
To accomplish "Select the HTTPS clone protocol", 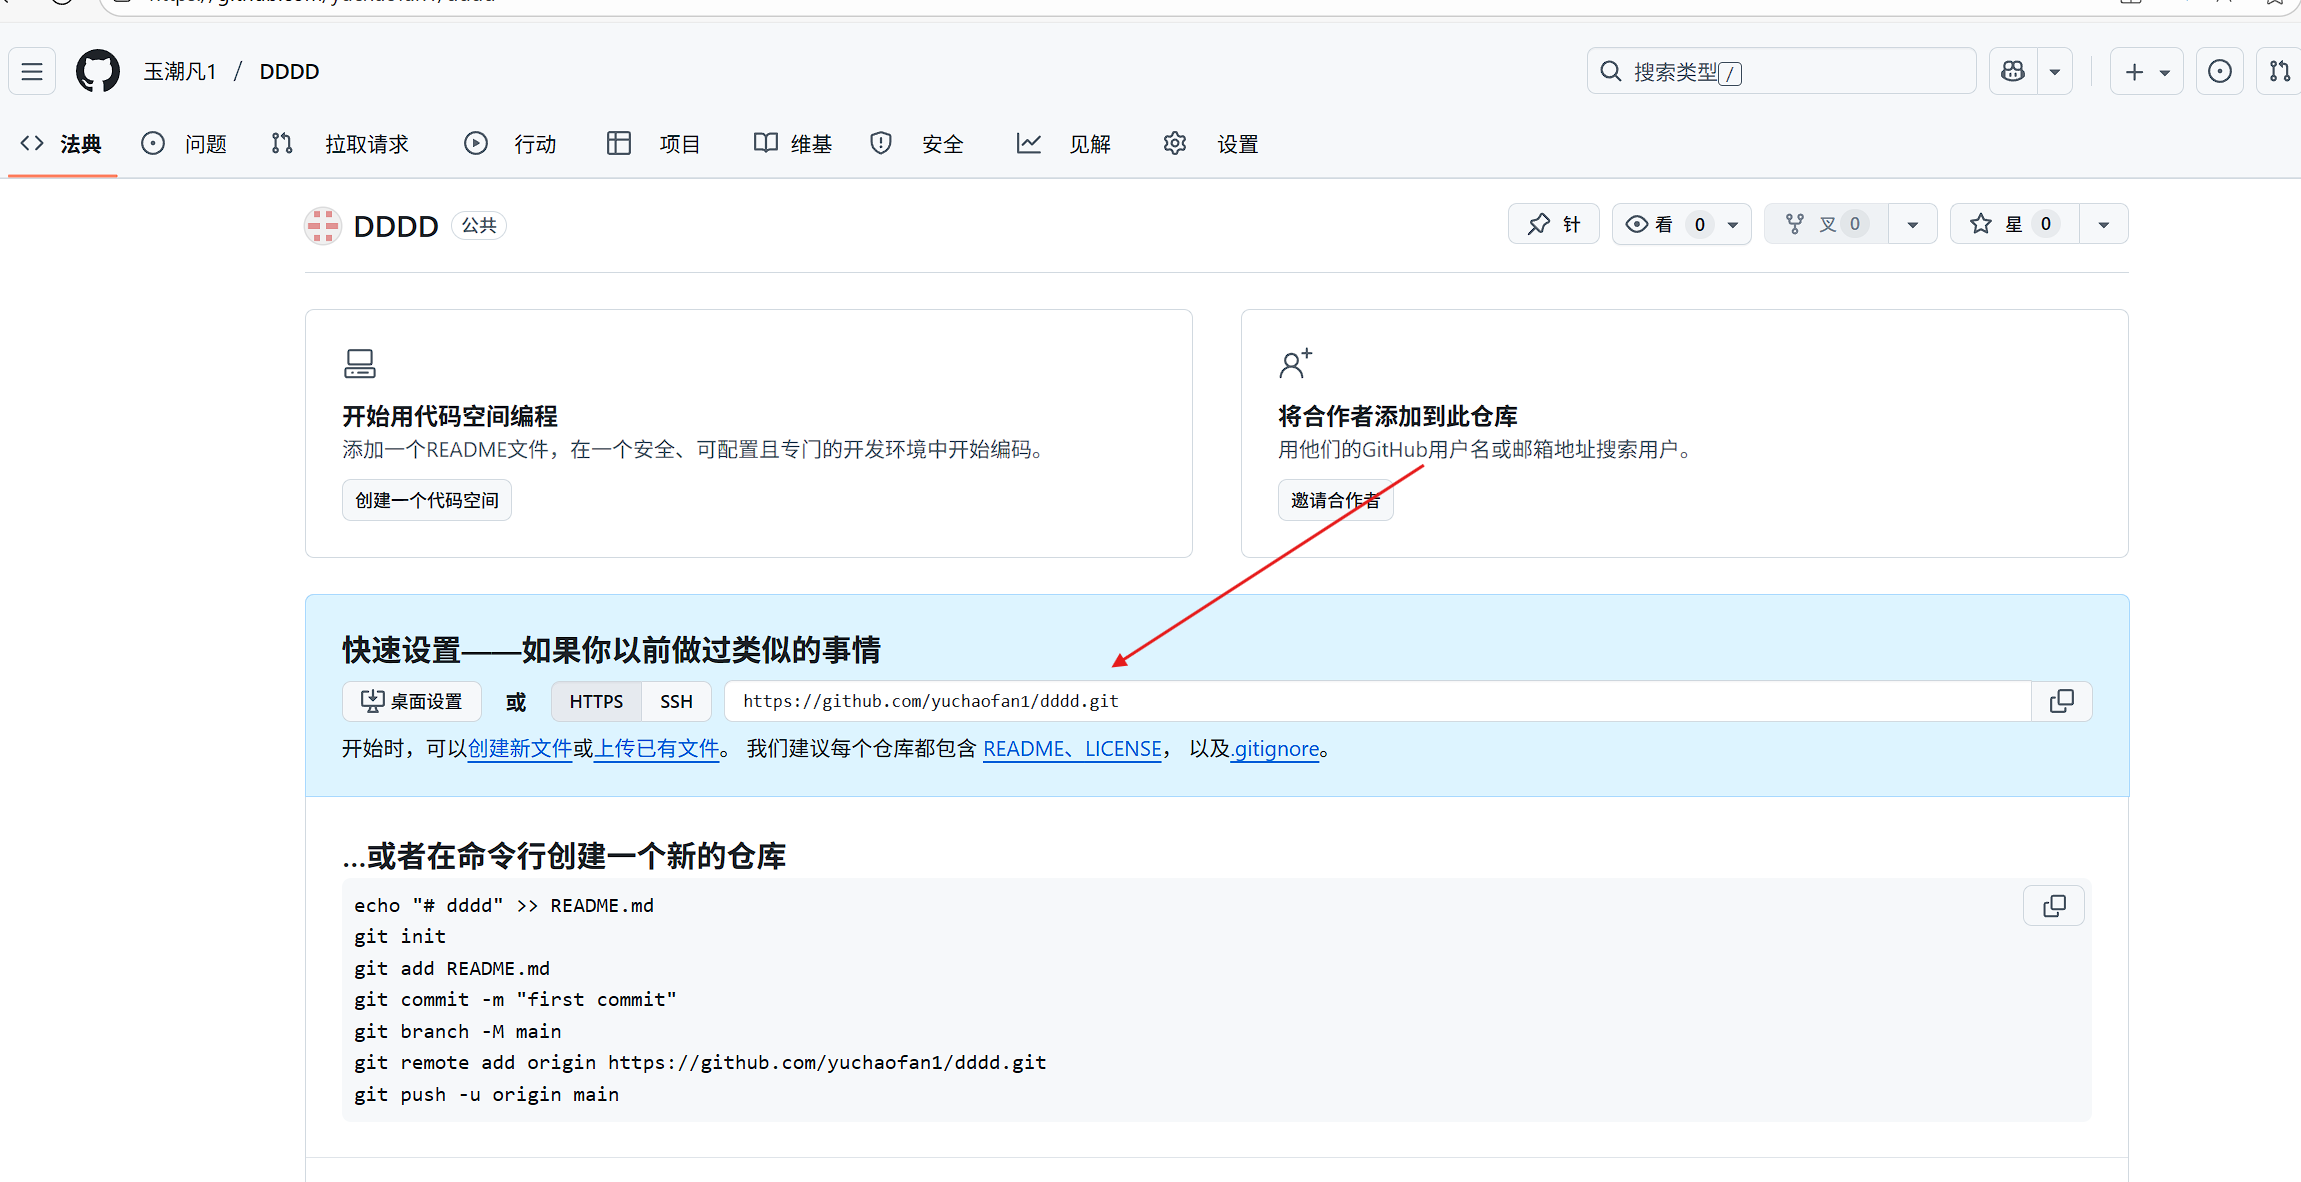I will [596, 701].
